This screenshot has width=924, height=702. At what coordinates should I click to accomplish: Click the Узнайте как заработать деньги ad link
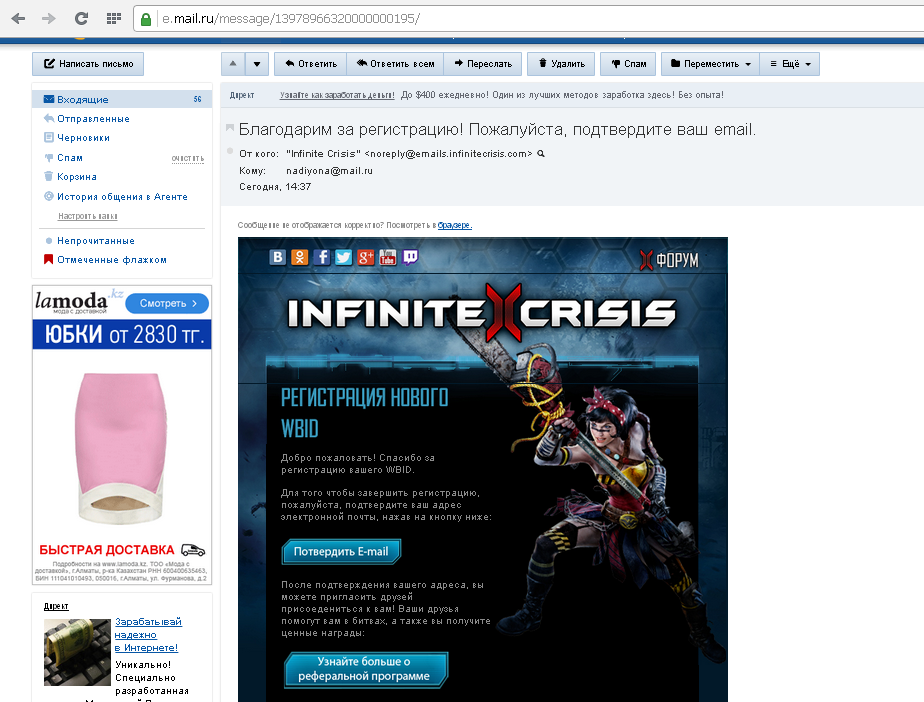coord(337,95)
